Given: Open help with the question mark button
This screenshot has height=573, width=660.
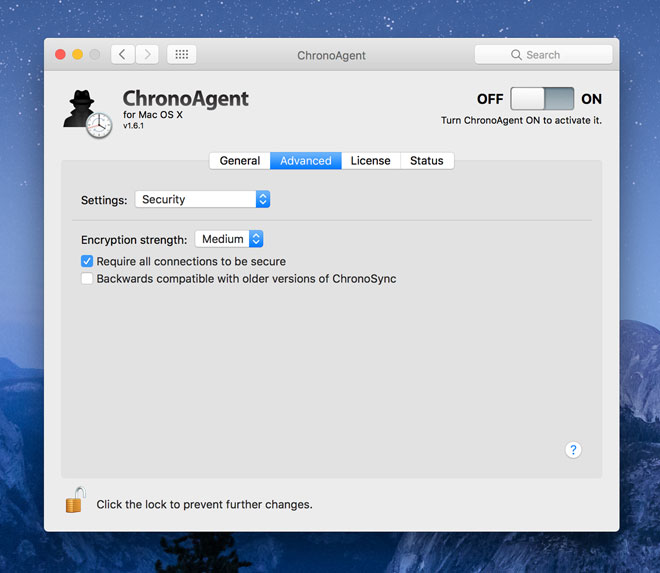Looking at the screenshot, I should (x=573, y=450).
